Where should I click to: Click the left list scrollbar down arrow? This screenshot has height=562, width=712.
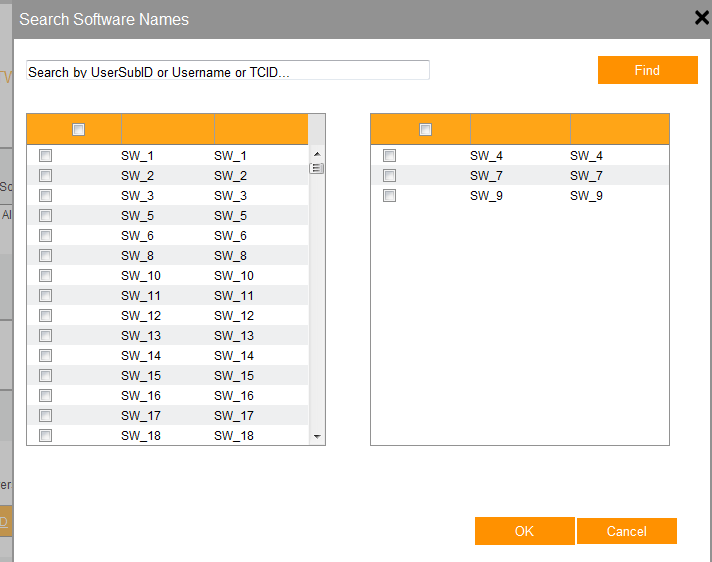[317, 437]
